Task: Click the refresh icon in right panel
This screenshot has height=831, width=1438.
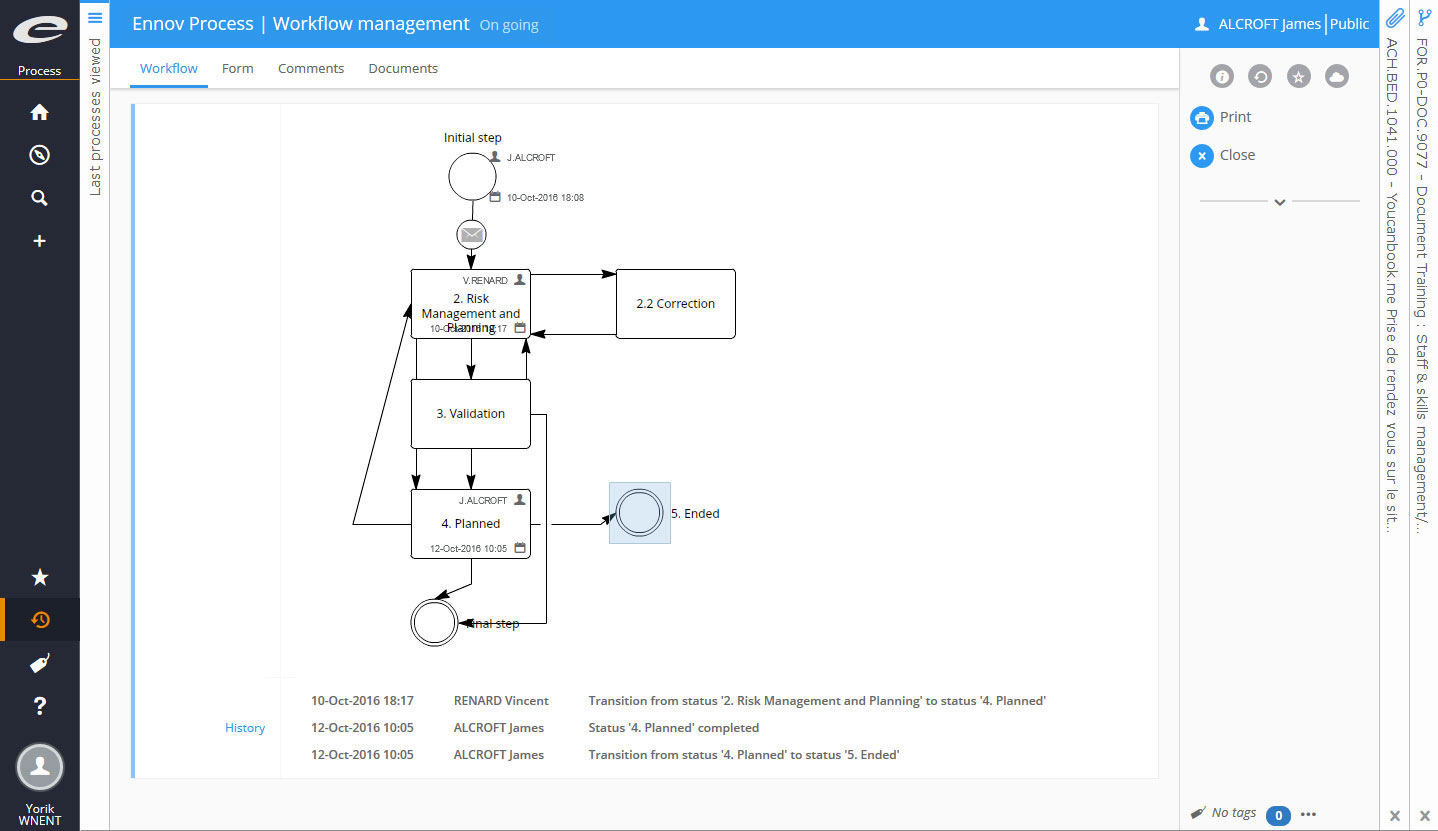Action: tap(1260, 76)
